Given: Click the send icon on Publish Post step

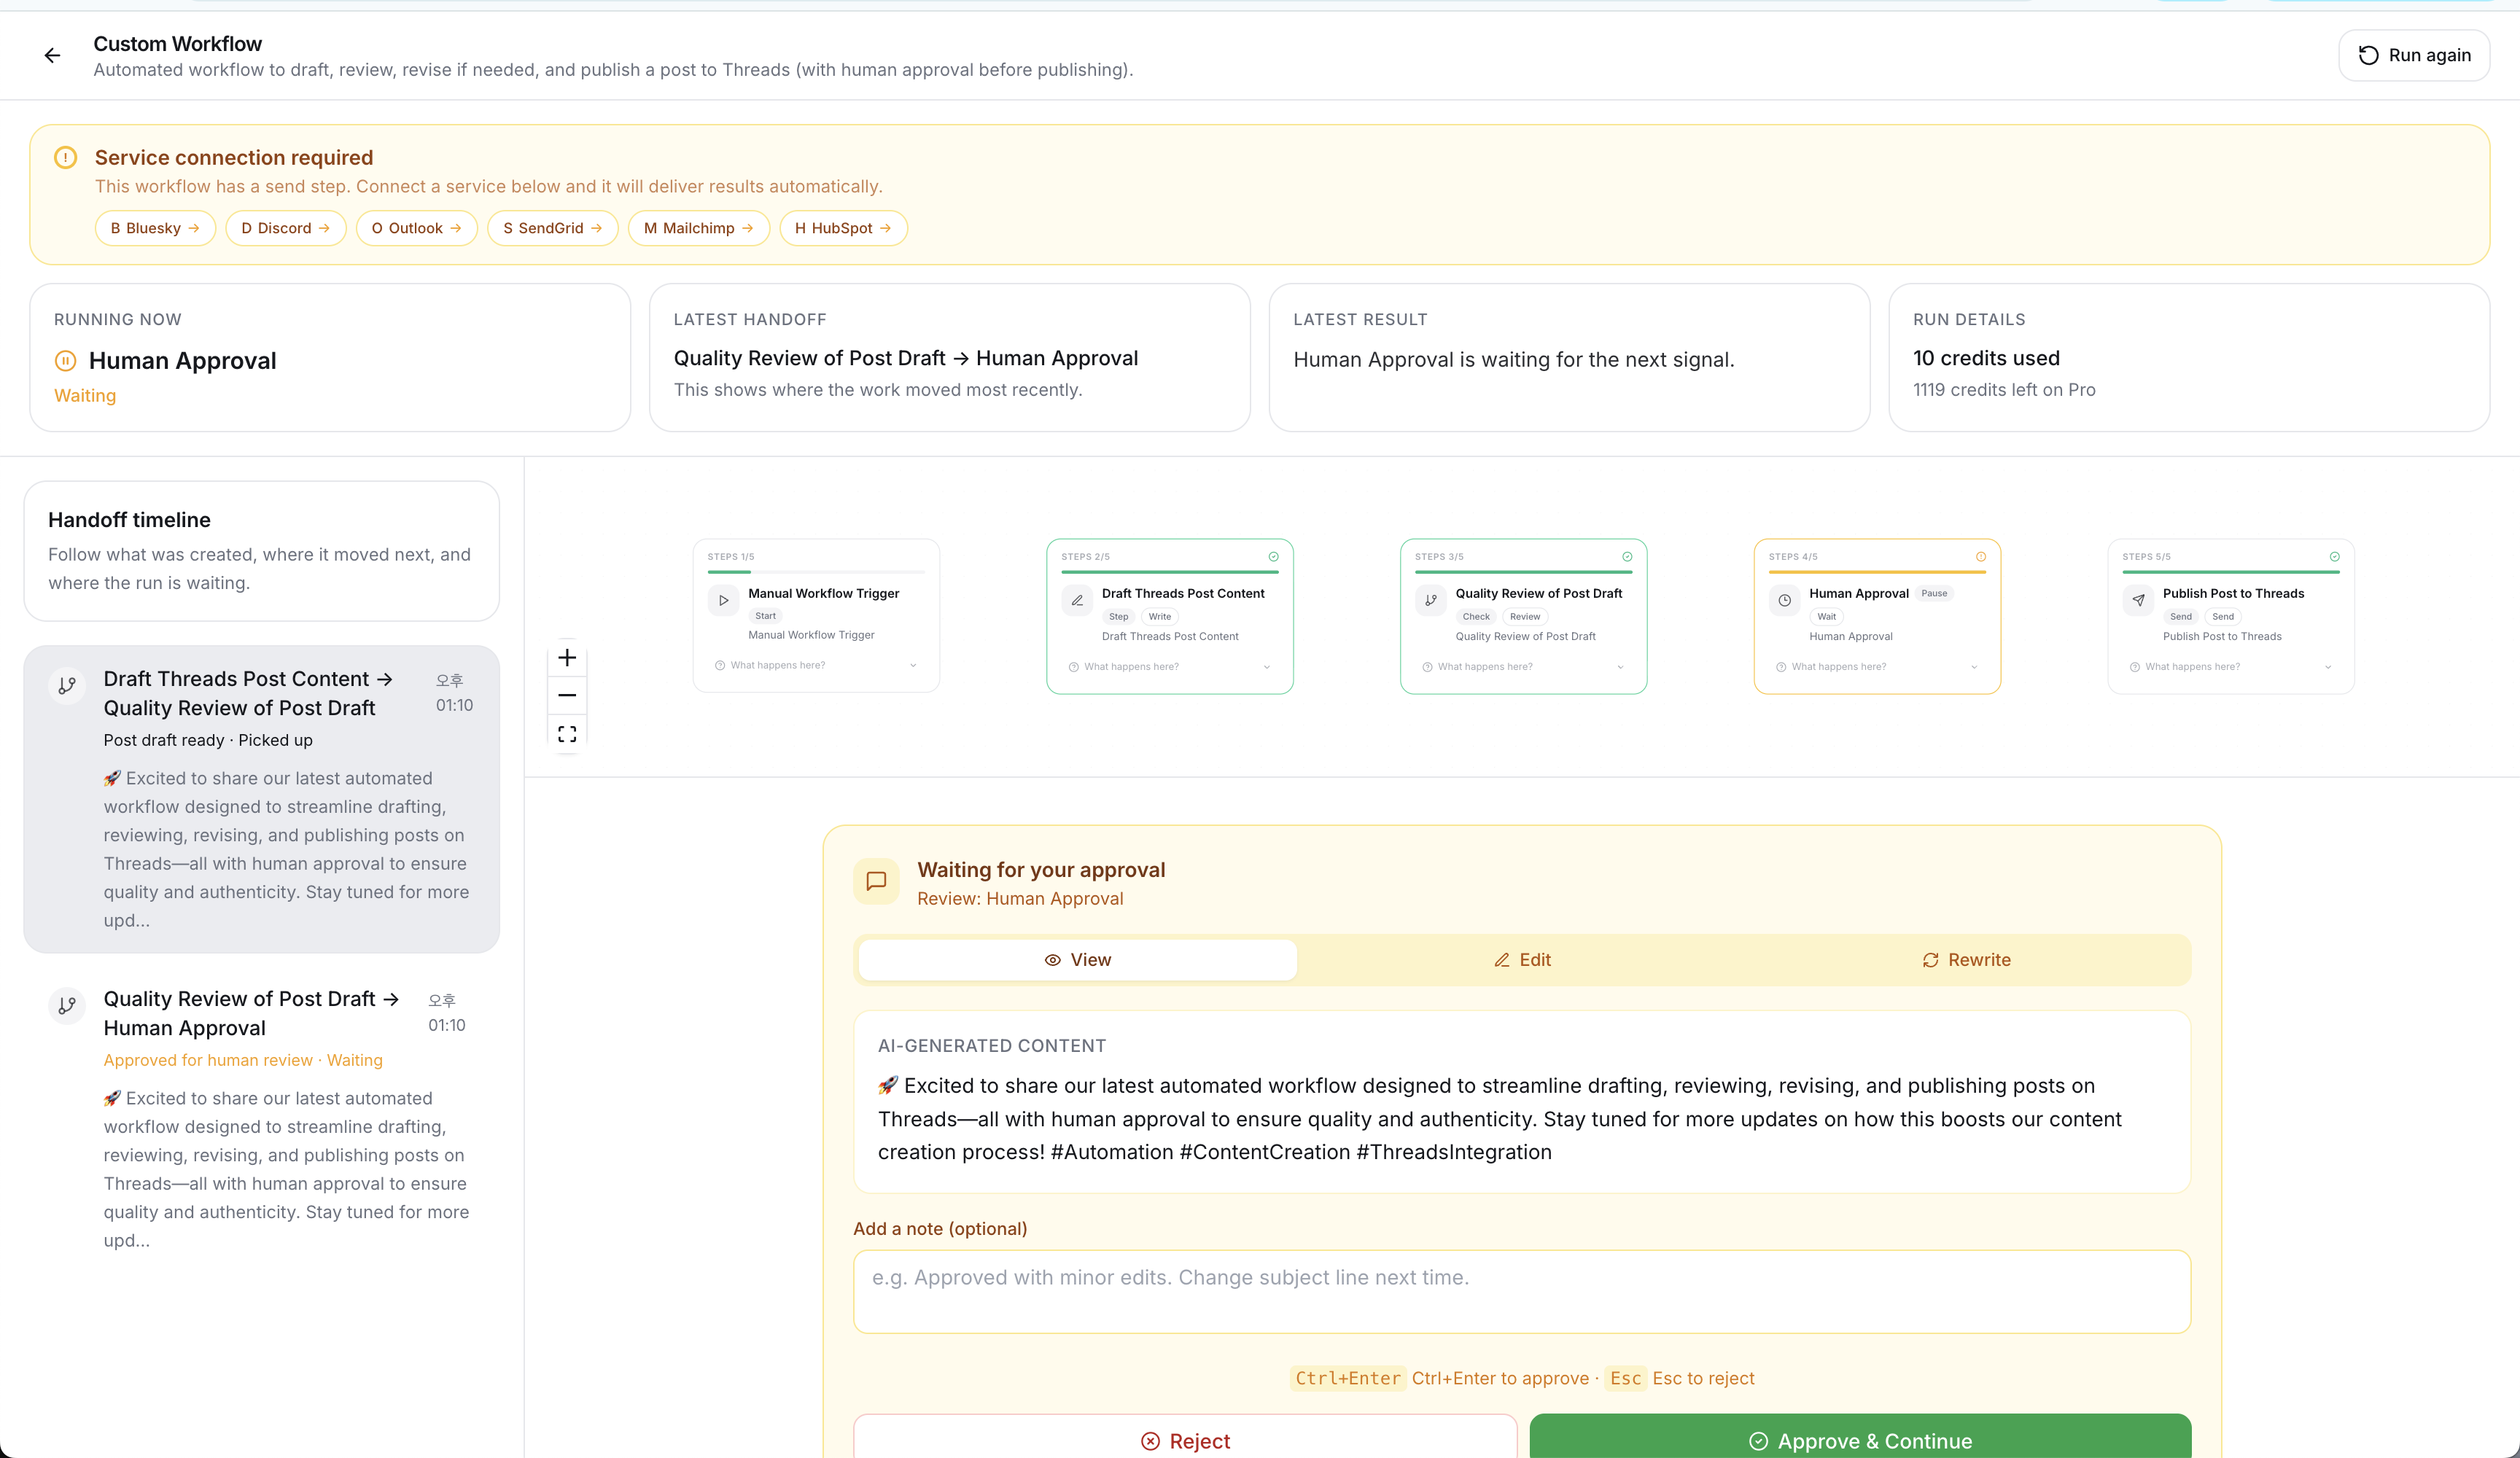Looking at the screenshot, I should pos(2138,601).
